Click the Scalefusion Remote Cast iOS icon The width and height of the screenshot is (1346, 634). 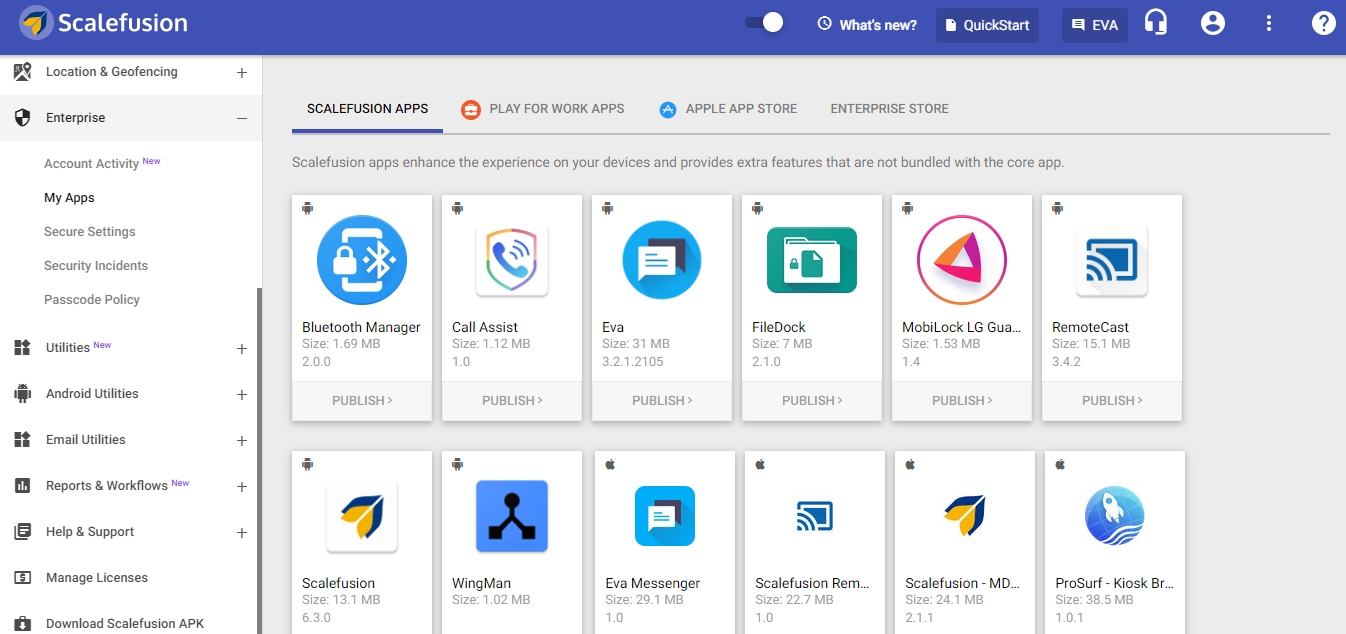[815, 516]
